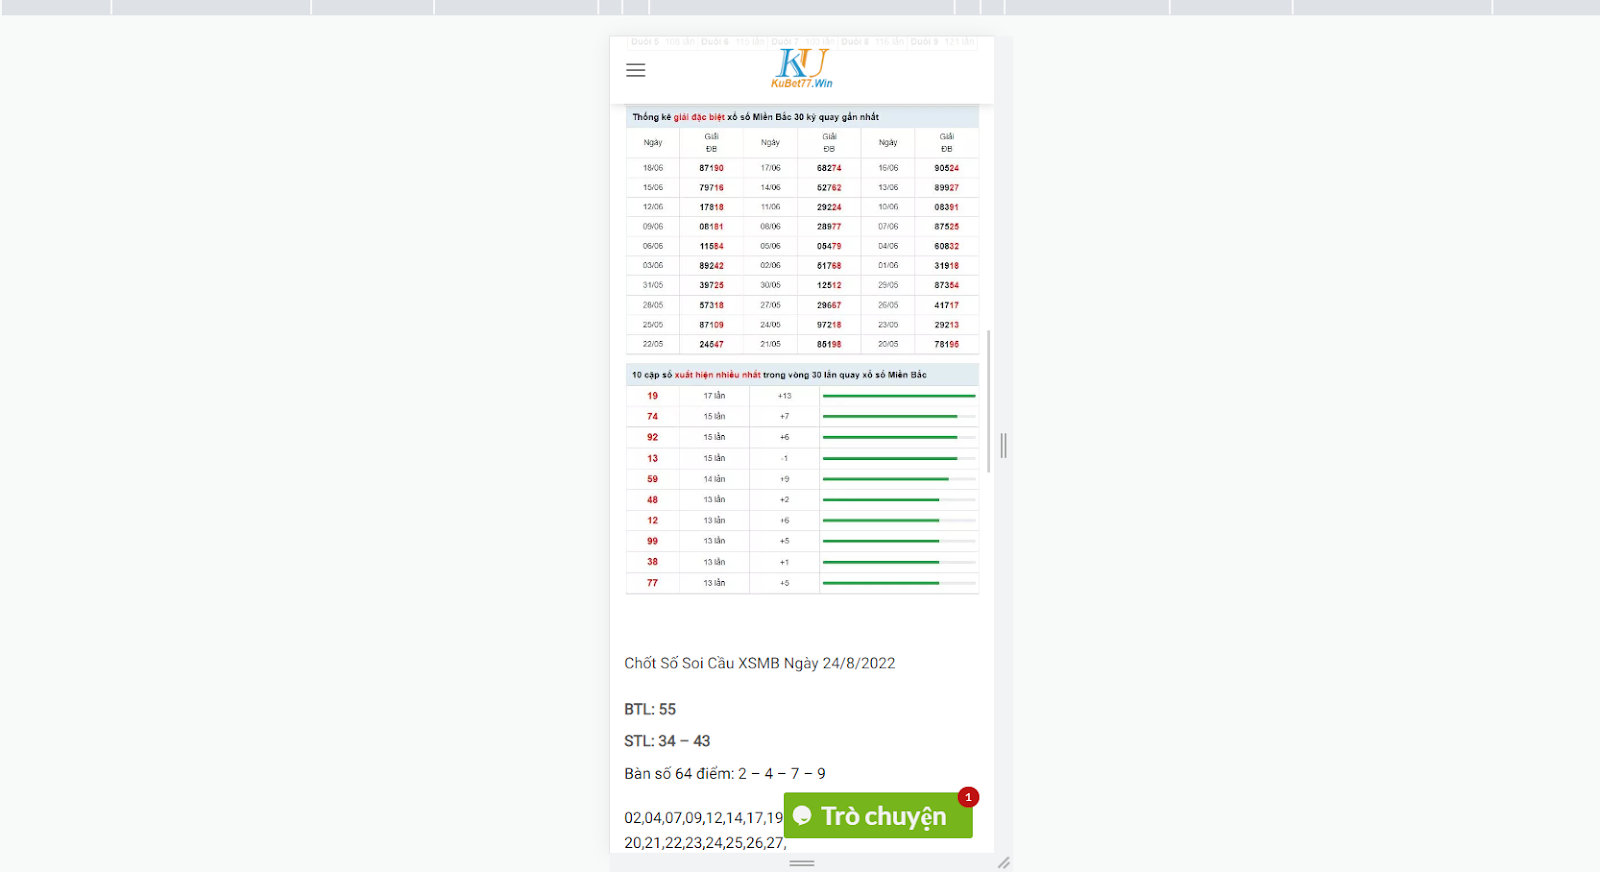
Task: Click the "+9" change value
Action: tap(784, 479)
